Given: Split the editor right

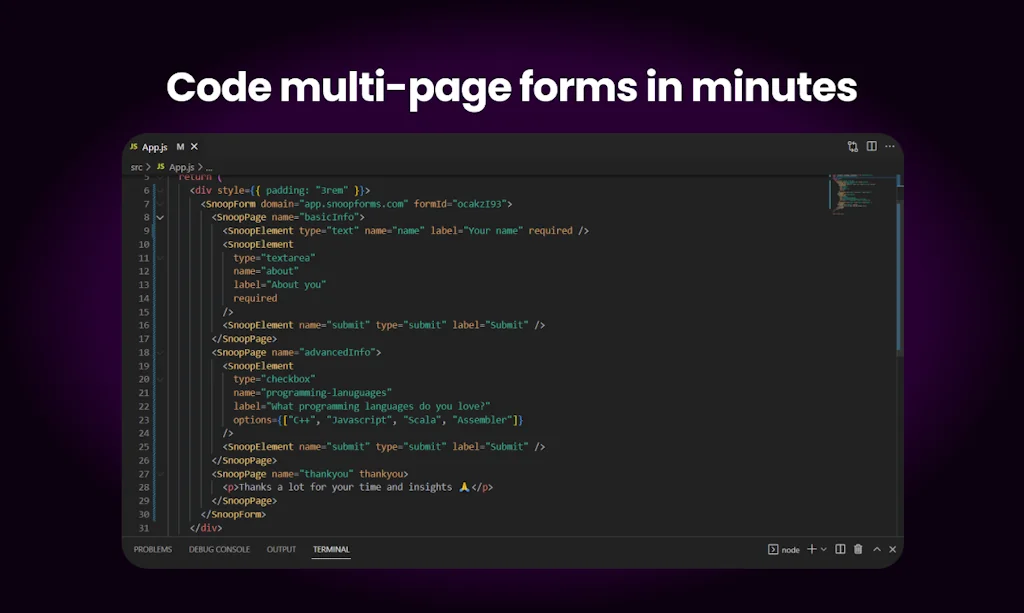Looking at the screenshot, I should click(871, 147).
